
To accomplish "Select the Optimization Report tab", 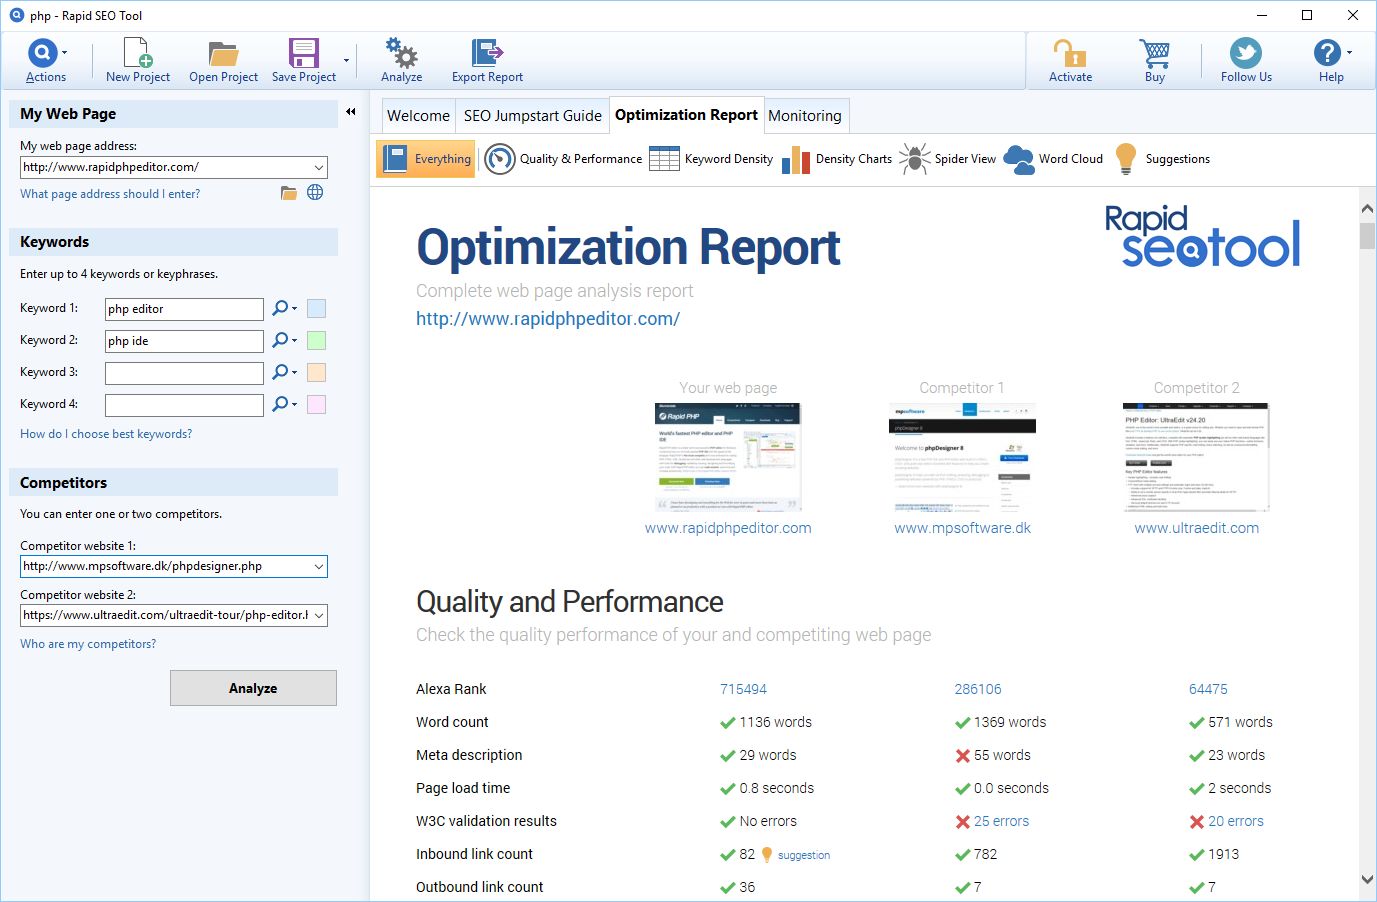I will coord(686,115).
